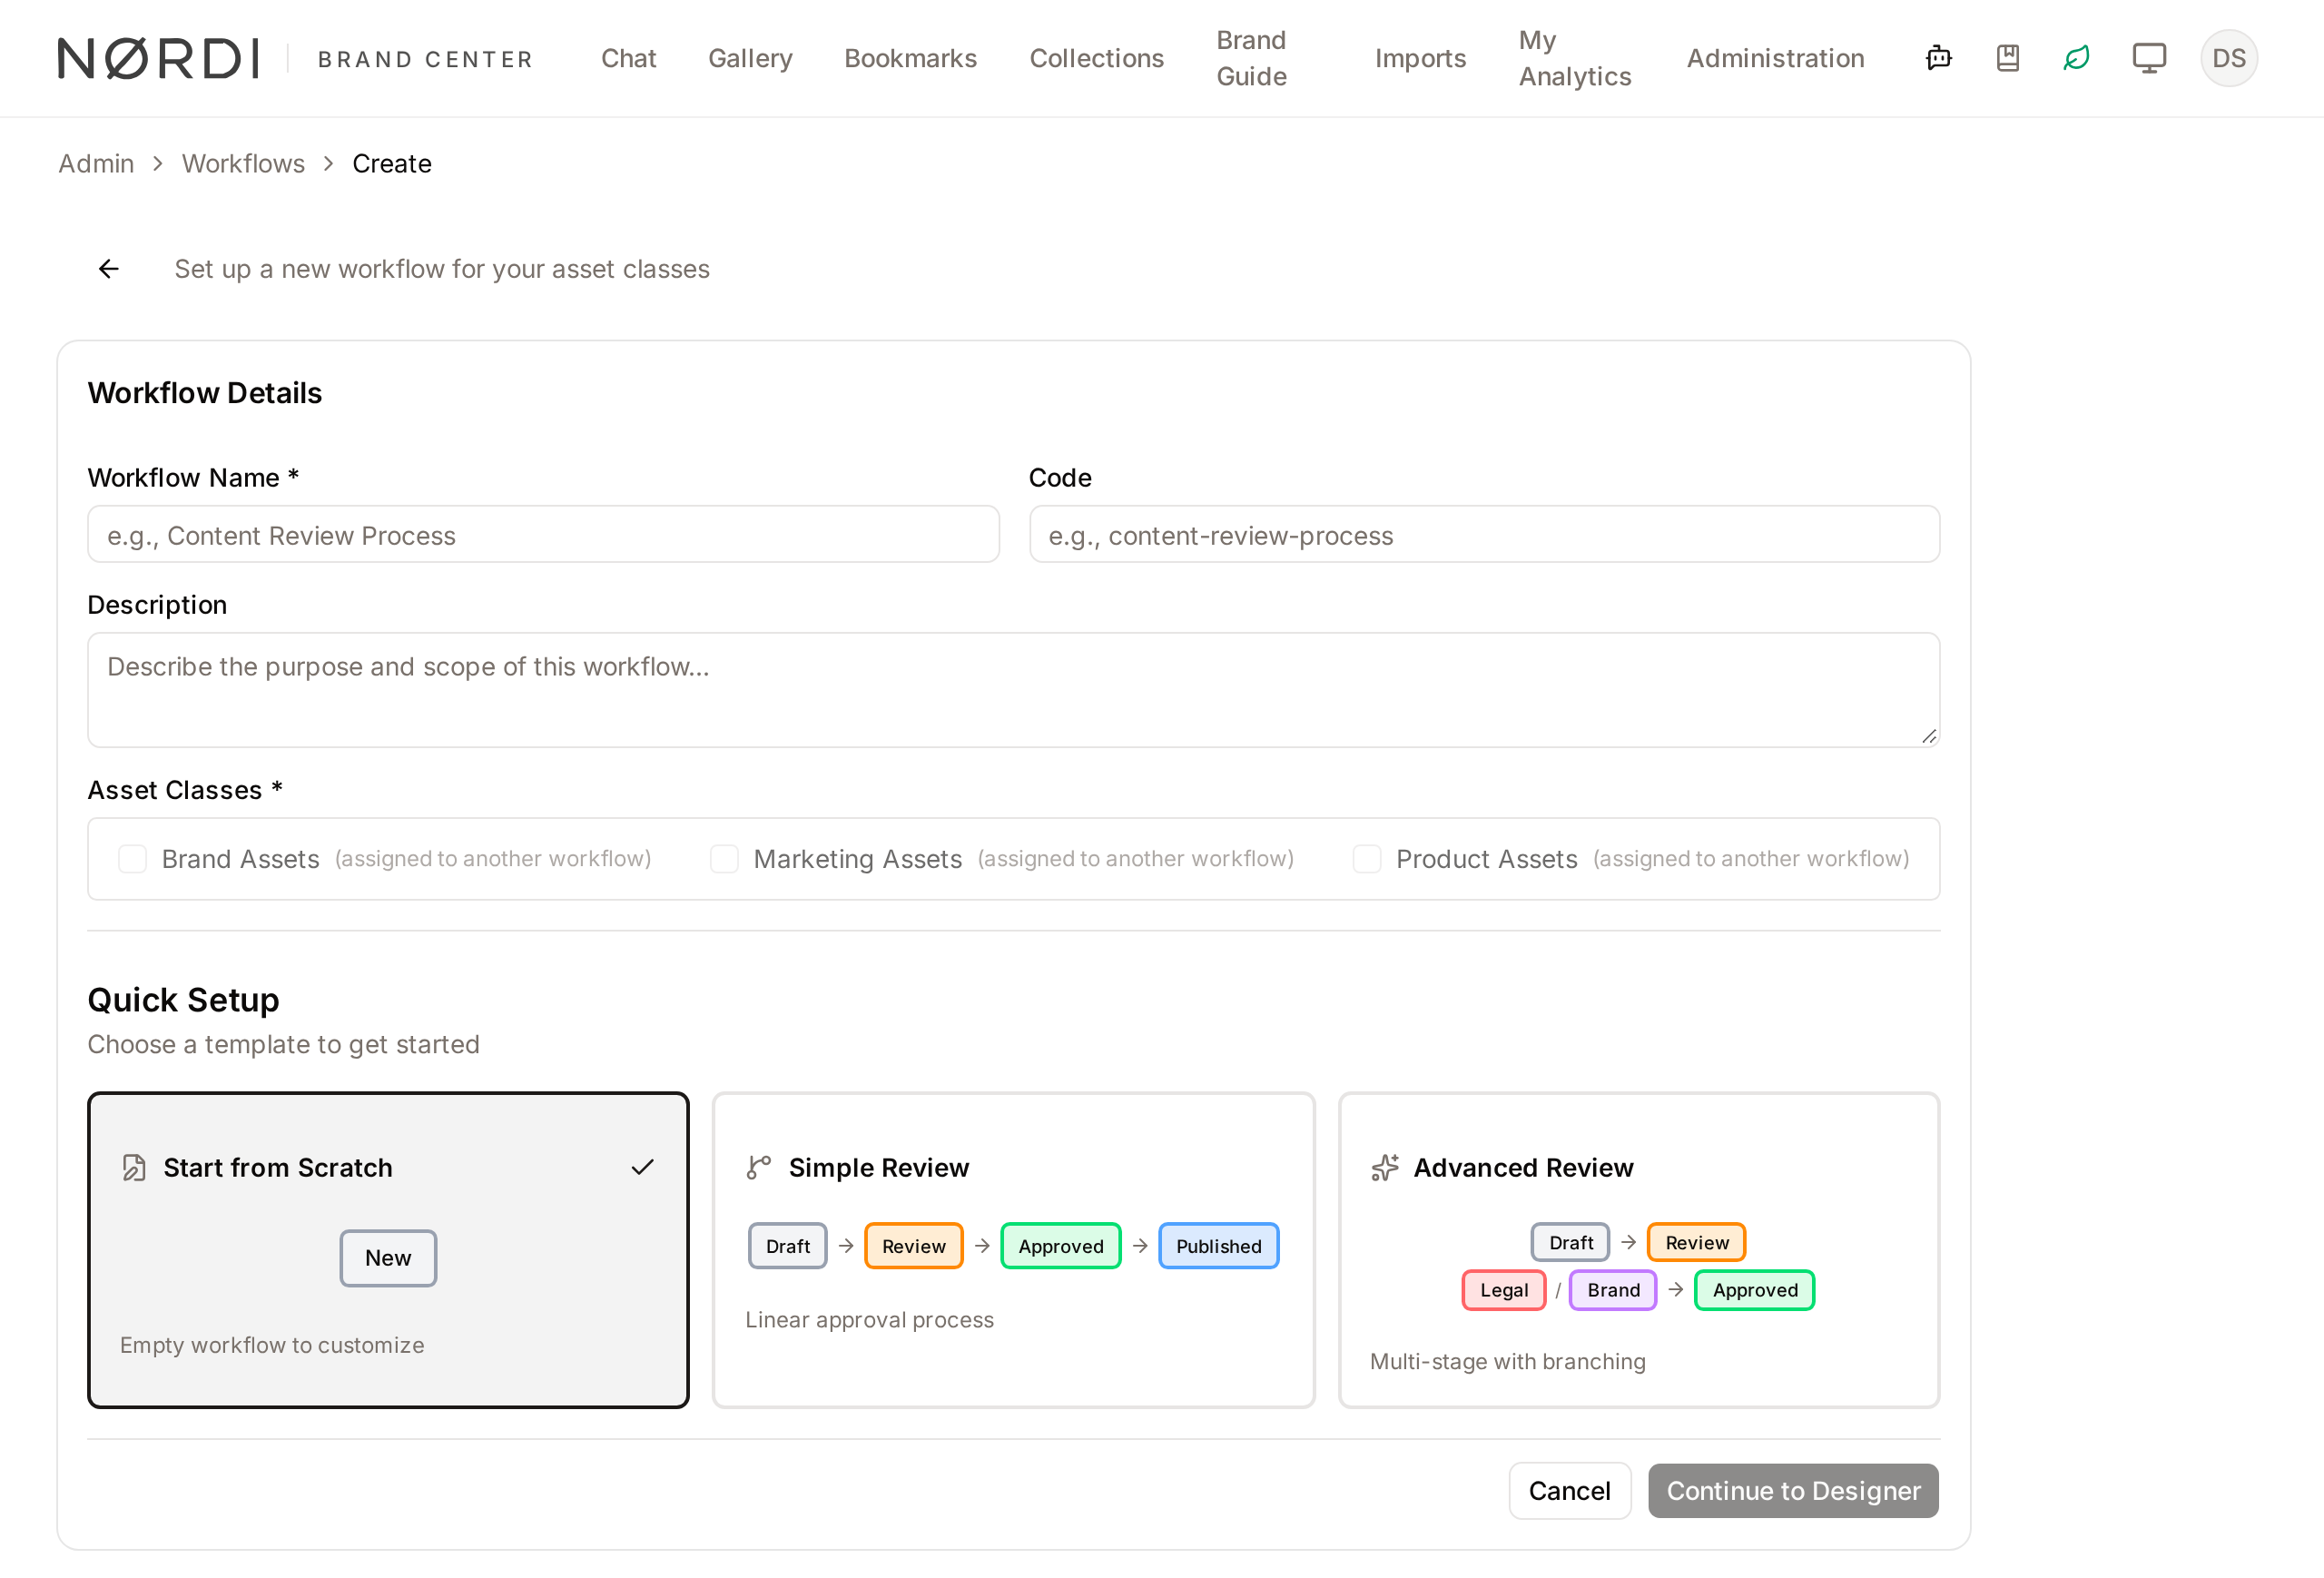2324x1578 pixels.
Task: Click the Brand Assets label text
Action: click(240, 859)
